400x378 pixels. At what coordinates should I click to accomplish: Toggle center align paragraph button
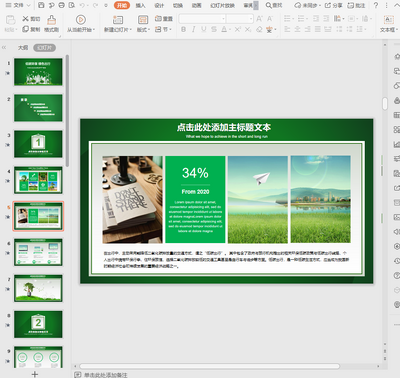pos(297,30)
